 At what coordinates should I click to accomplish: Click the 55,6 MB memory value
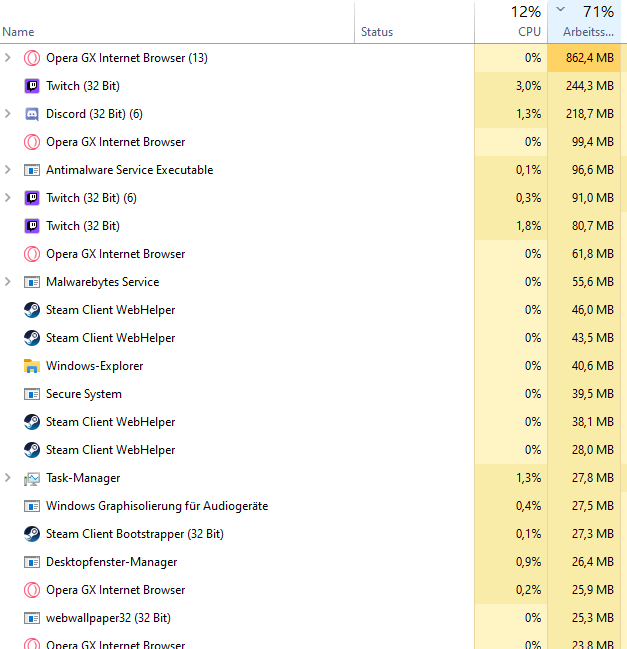pyautogui.click(x=593, y=282)
